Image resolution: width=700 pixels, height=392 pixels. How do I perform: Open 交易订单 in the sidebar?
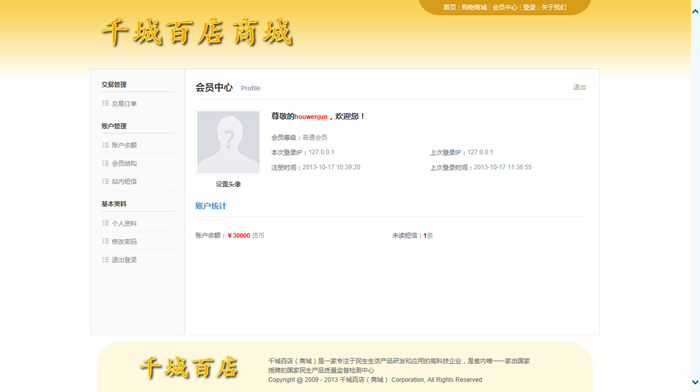pyautogui.click(x=124, y=104)
